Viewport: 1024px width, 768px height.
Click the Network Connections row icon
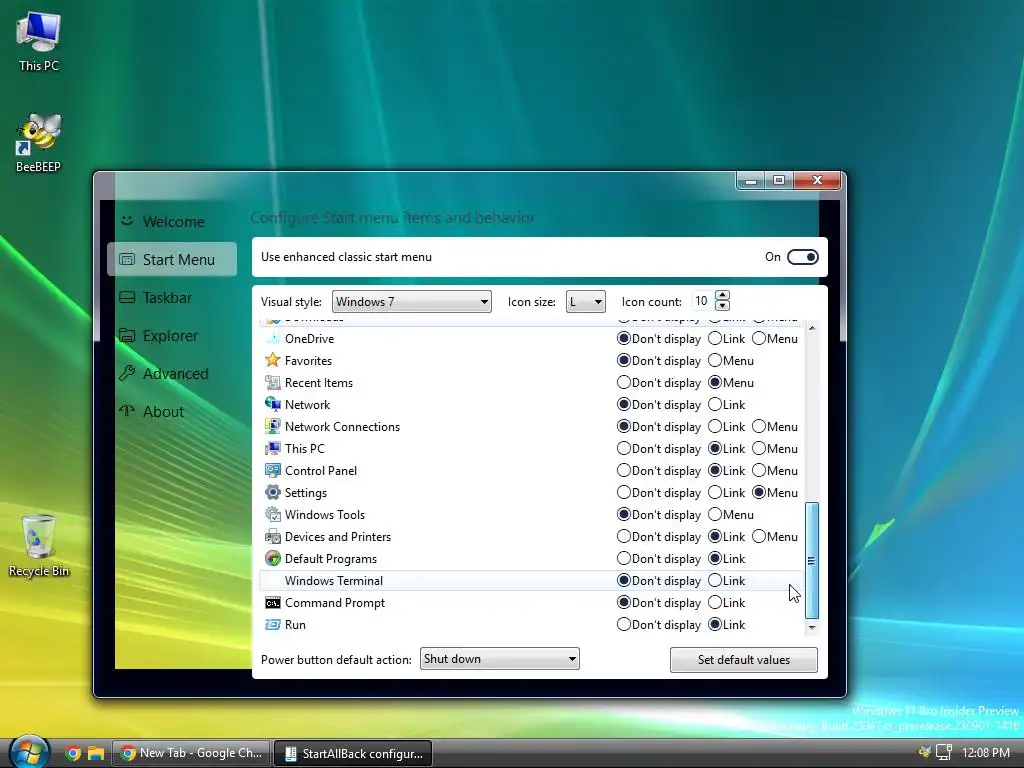[272, 426]
